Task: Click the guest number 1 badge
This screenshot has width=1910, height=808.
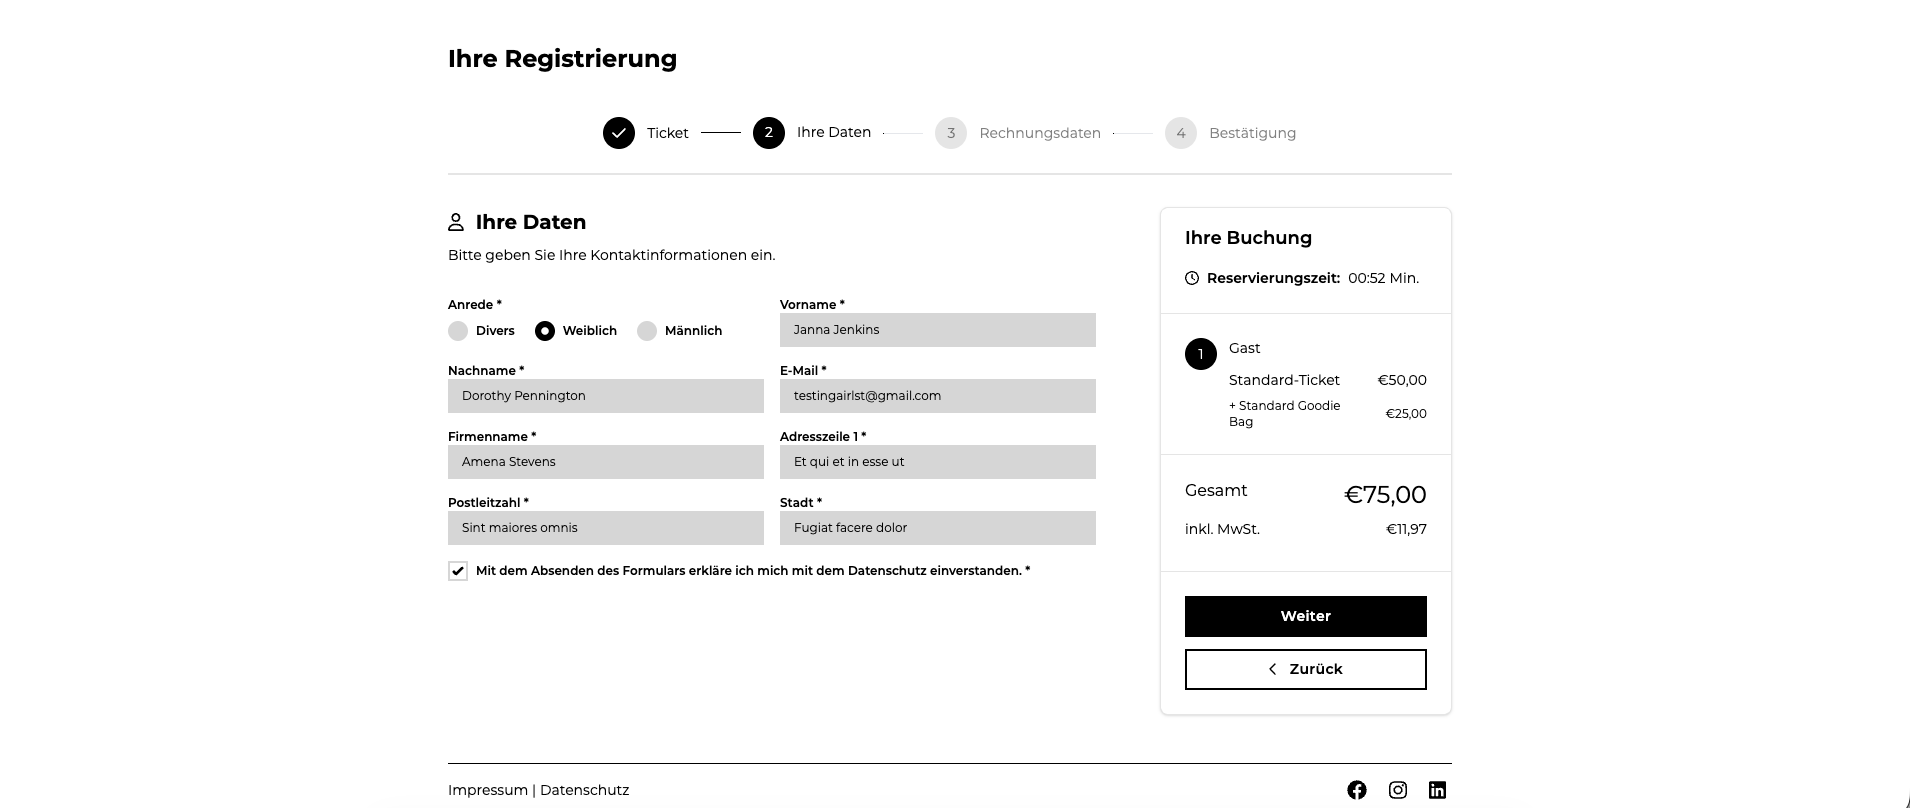Action: (1201, 354)
